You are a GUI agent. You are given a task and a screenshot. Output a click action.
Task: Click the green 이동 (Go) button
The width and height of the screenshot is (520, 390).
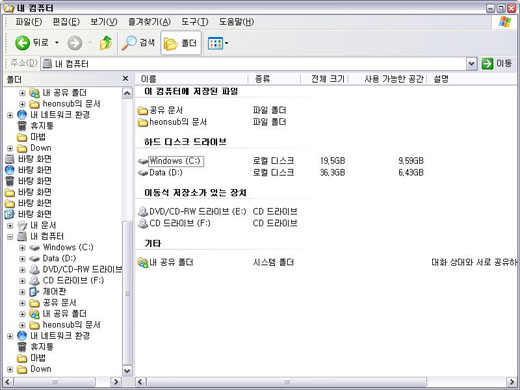[497, 63]
